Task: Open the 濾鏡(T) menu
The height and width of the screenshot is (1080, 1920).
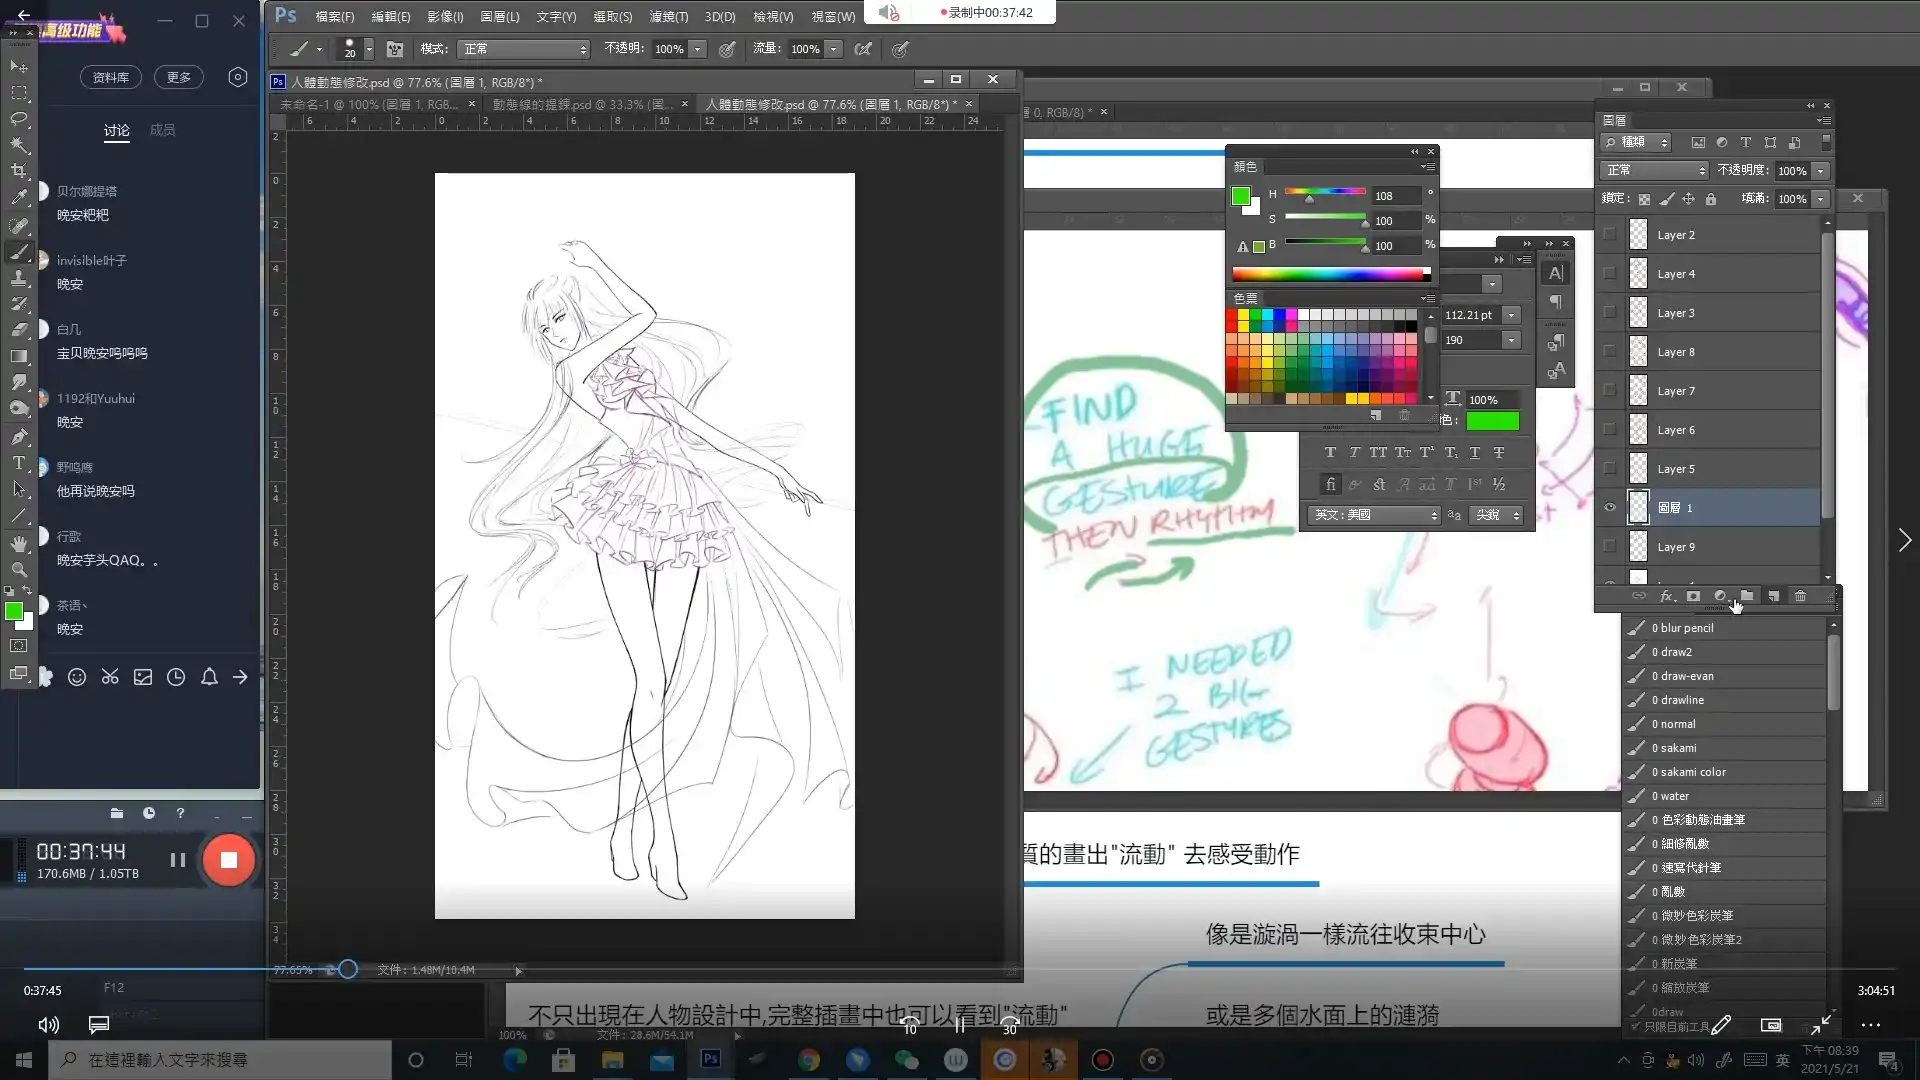Action: point(668,17)
